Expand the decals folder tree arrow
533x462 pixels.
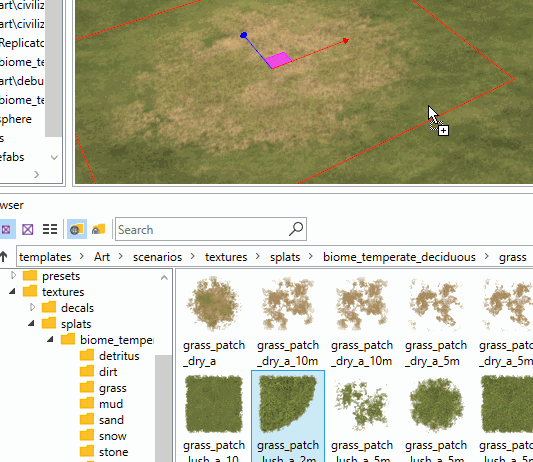coord(32,307)
